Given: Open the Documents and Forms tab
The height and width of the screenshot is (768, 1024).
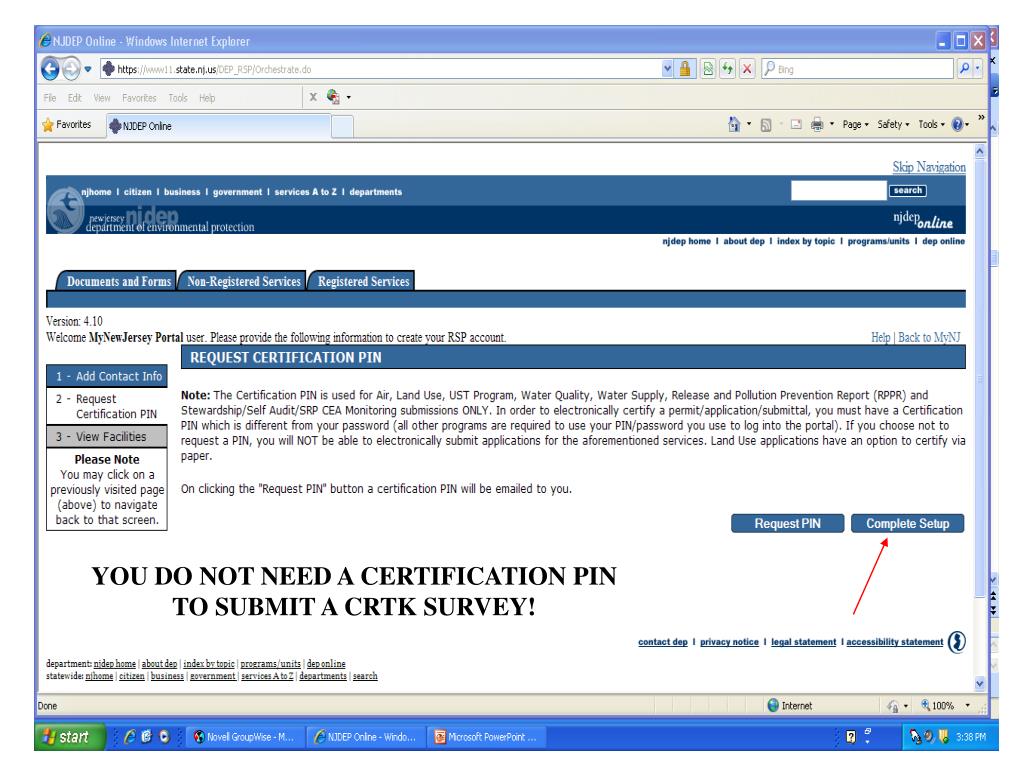Looking at the screenshot, I should [116, 281].
